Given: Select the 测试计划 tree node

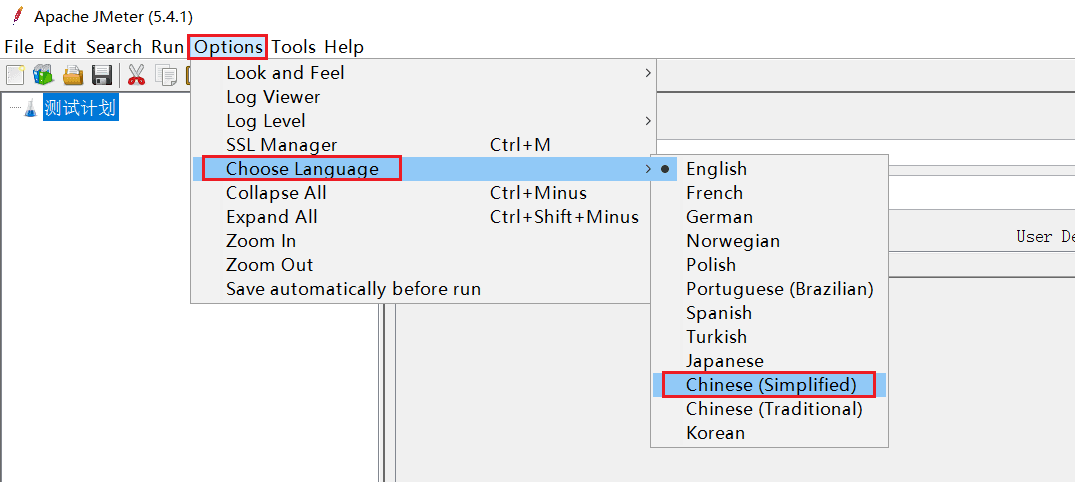Looking at the screenshot, I should [80, 108].
